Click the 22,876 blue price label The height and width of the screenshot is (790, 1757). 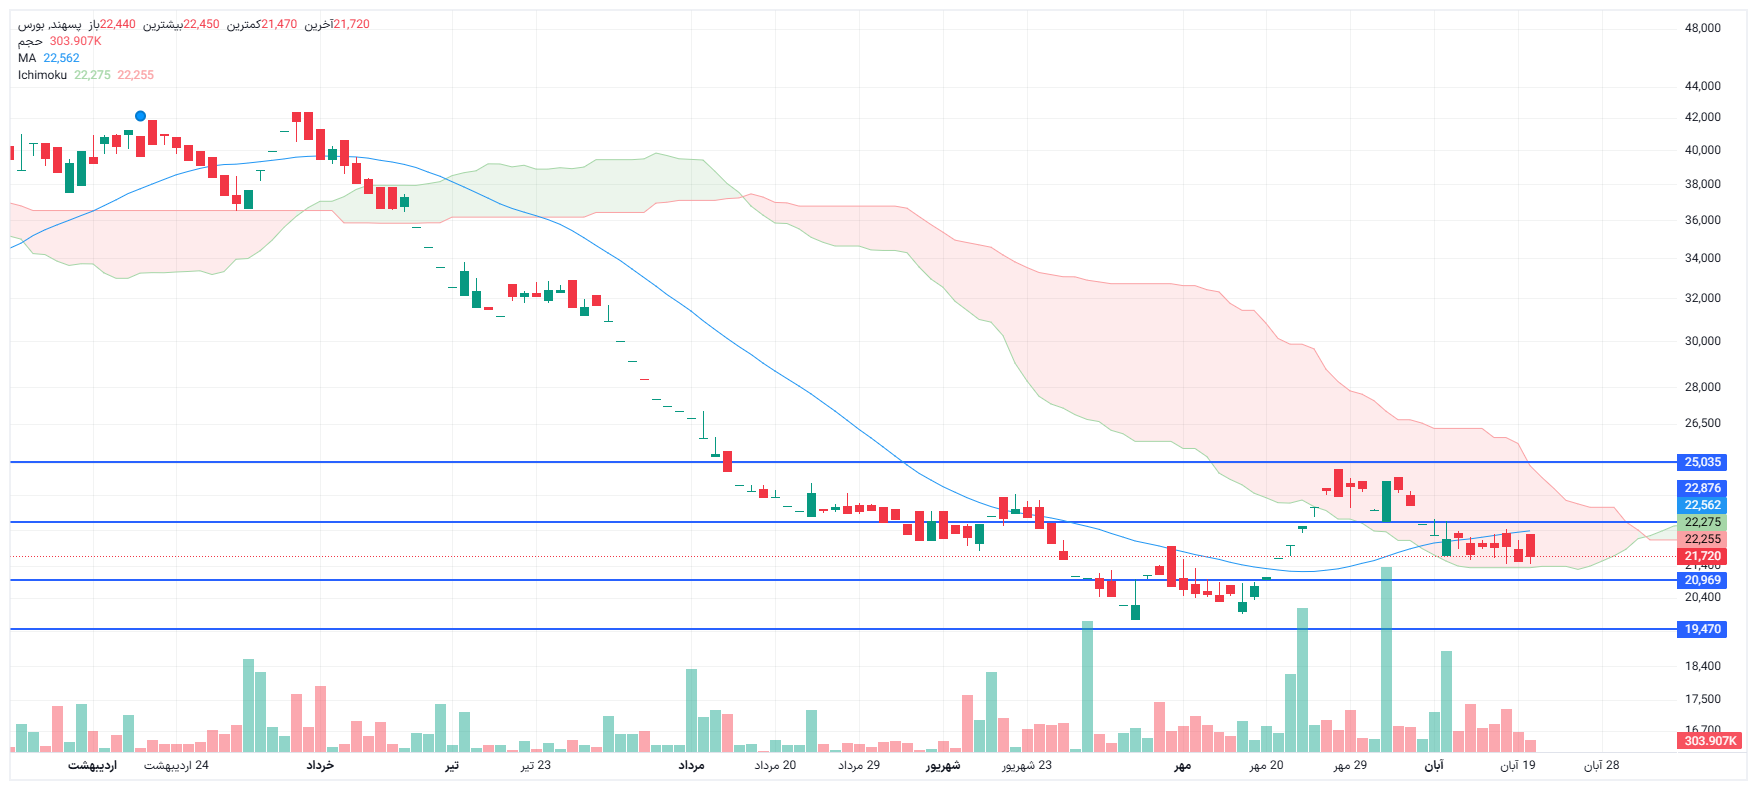point(1702,488)
